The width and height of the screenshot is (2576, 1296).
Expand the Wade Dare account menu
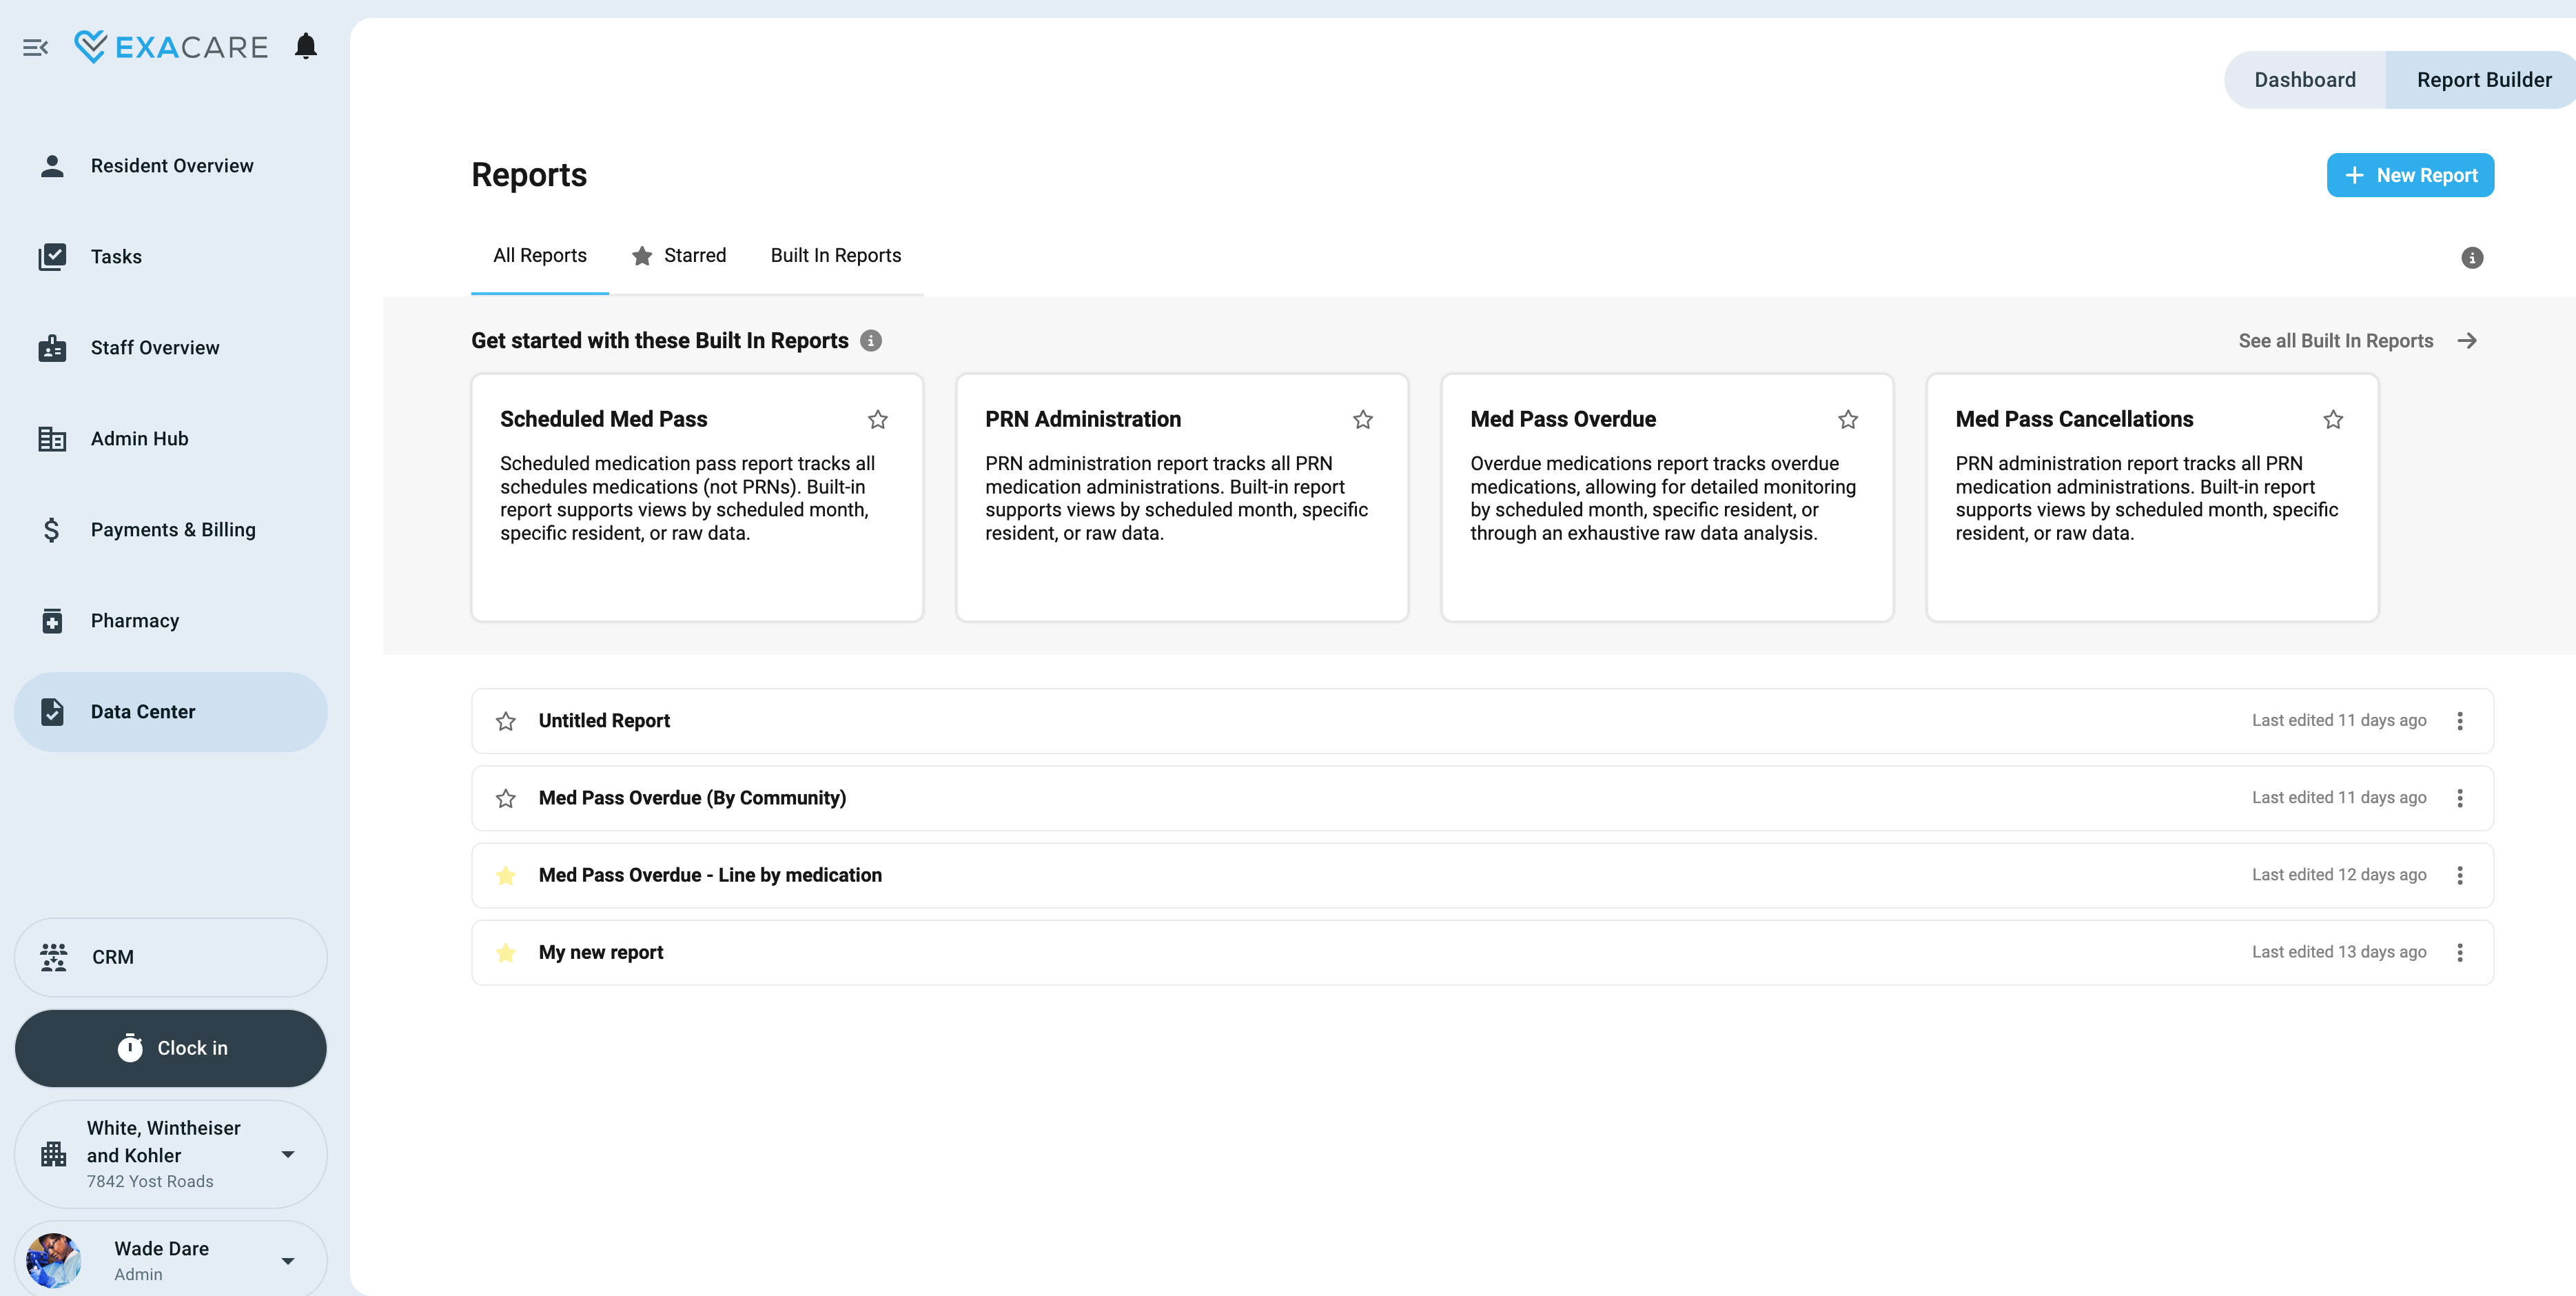pos(288,1259)
